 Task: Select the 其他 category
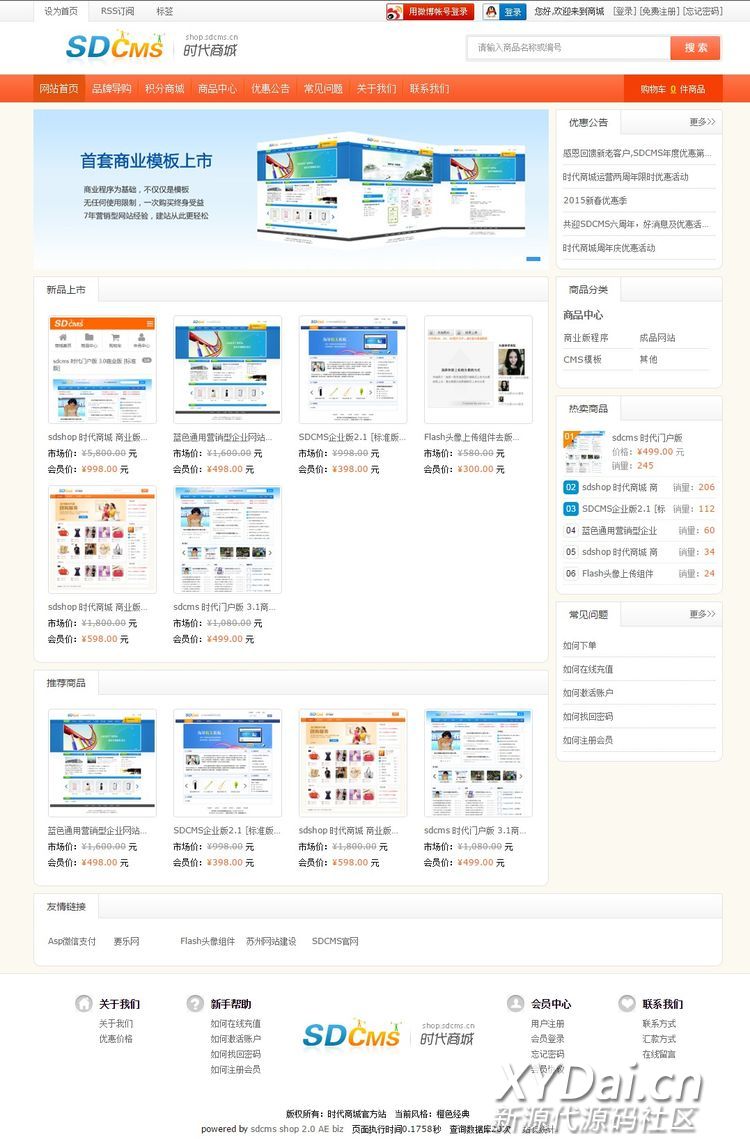click(648, 360)
